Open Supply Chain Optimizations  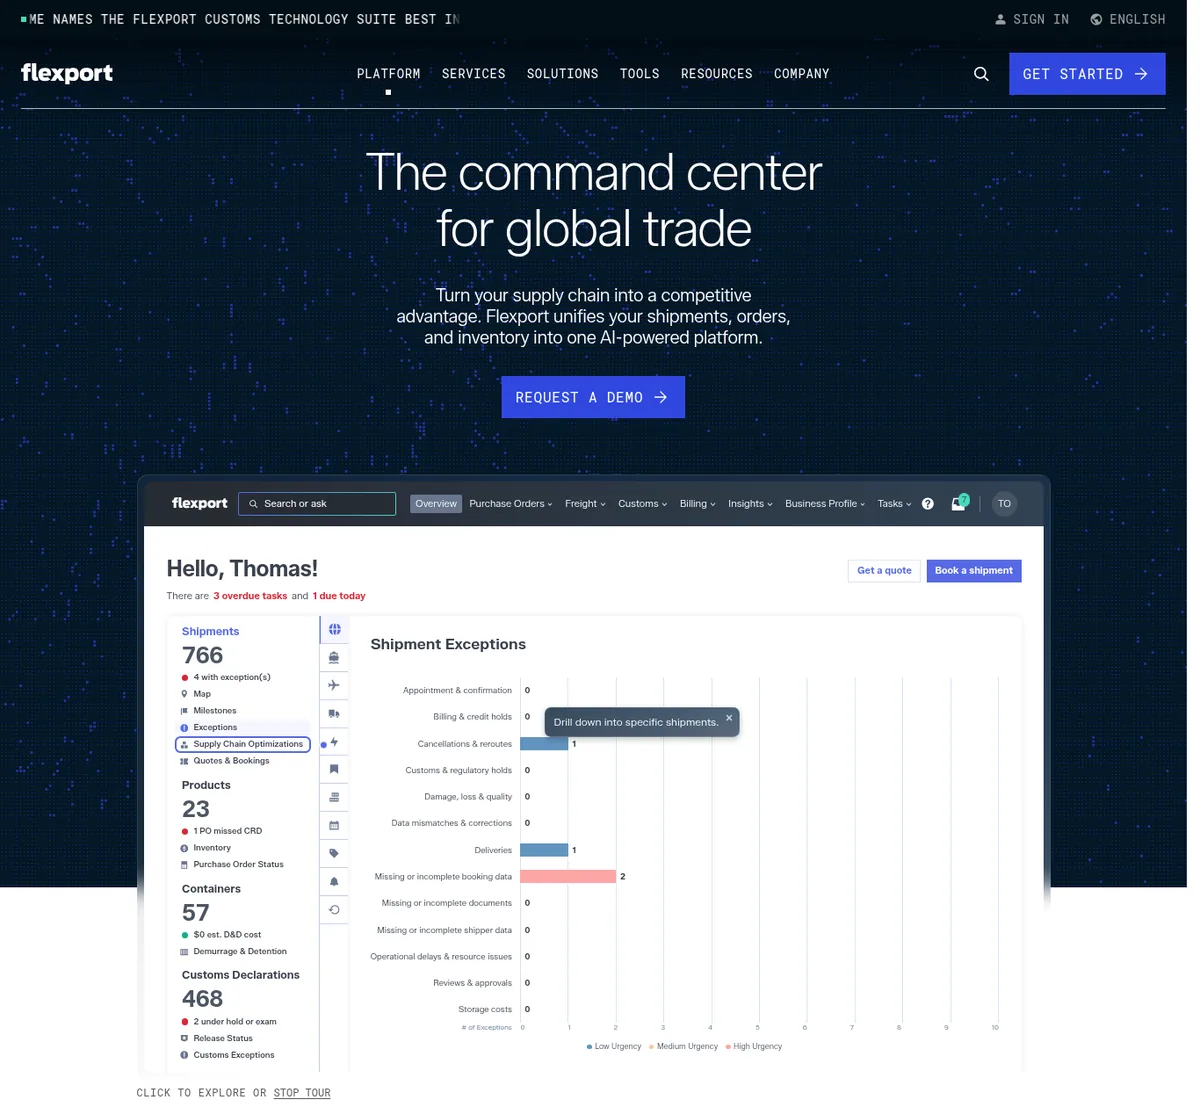pos(243,744)
